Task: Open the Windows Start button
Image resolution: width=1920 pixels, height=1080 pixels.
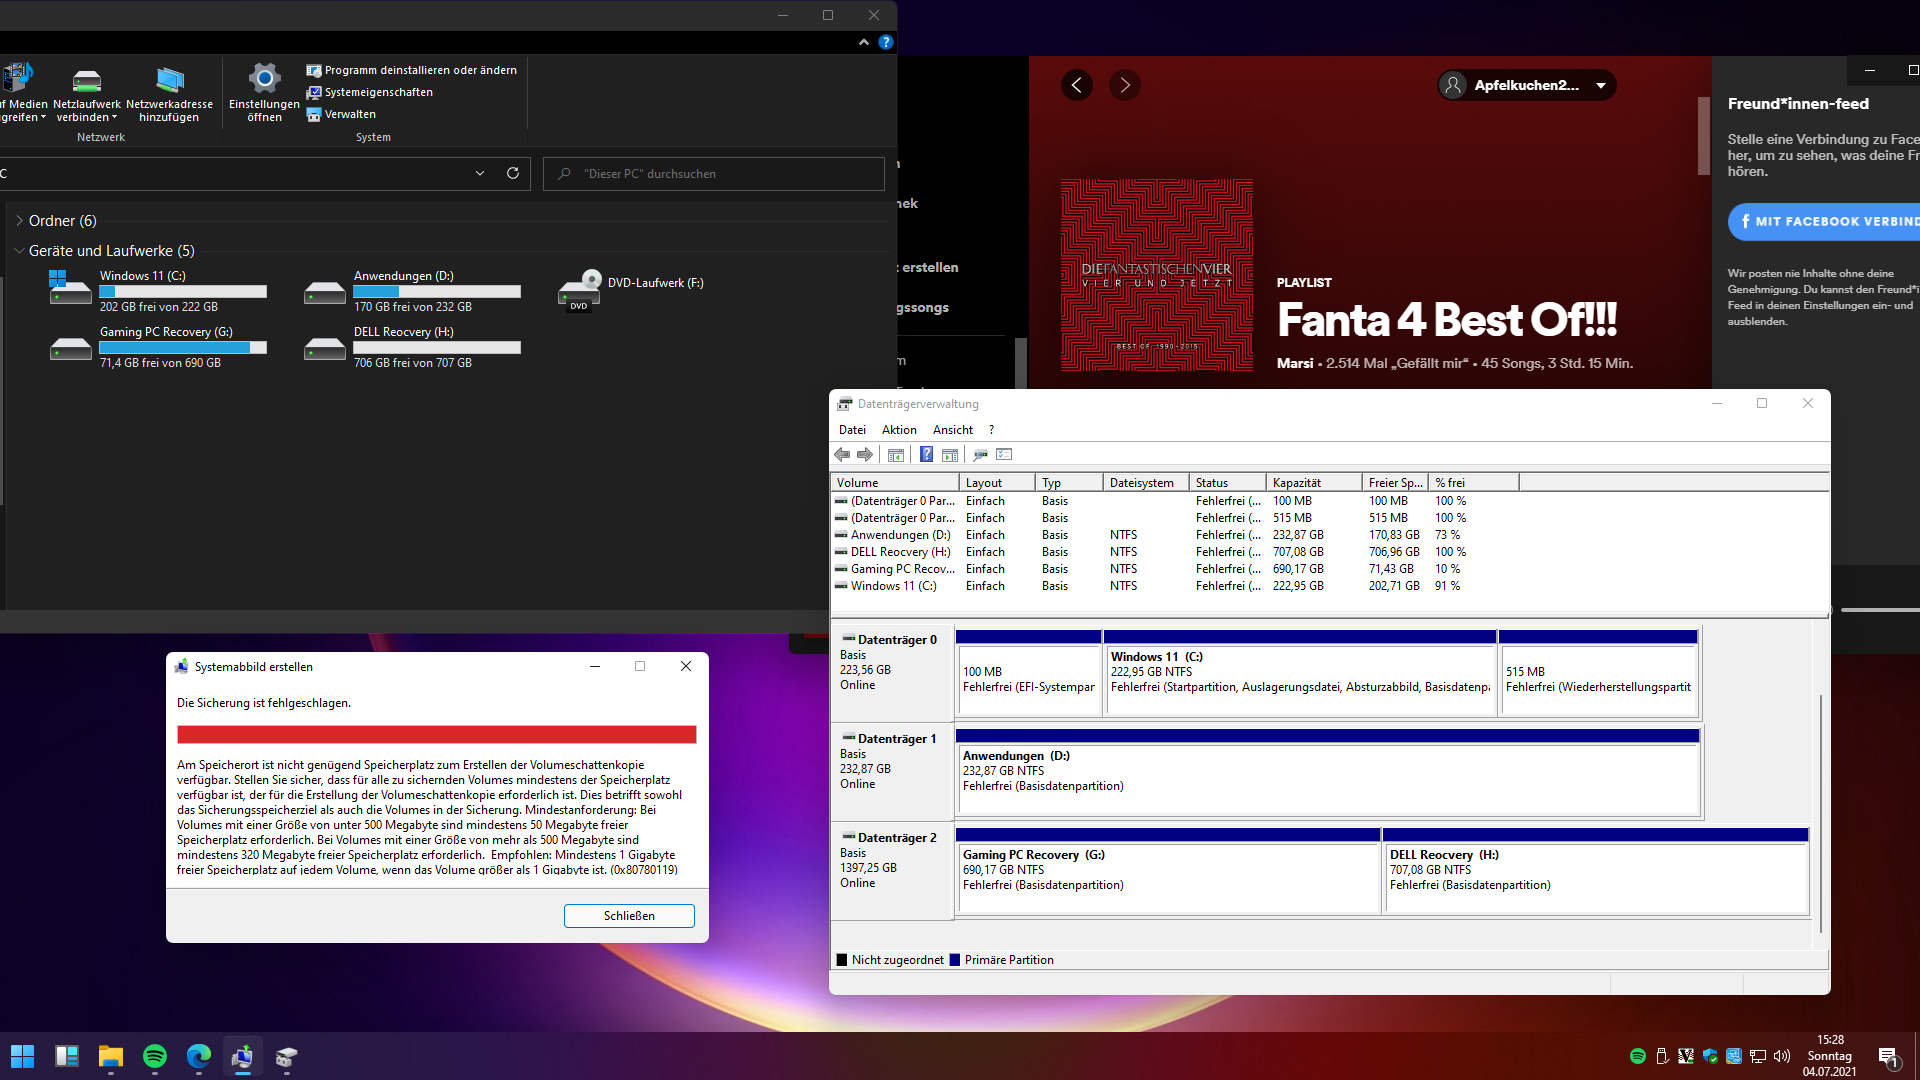Action: 22,1056
